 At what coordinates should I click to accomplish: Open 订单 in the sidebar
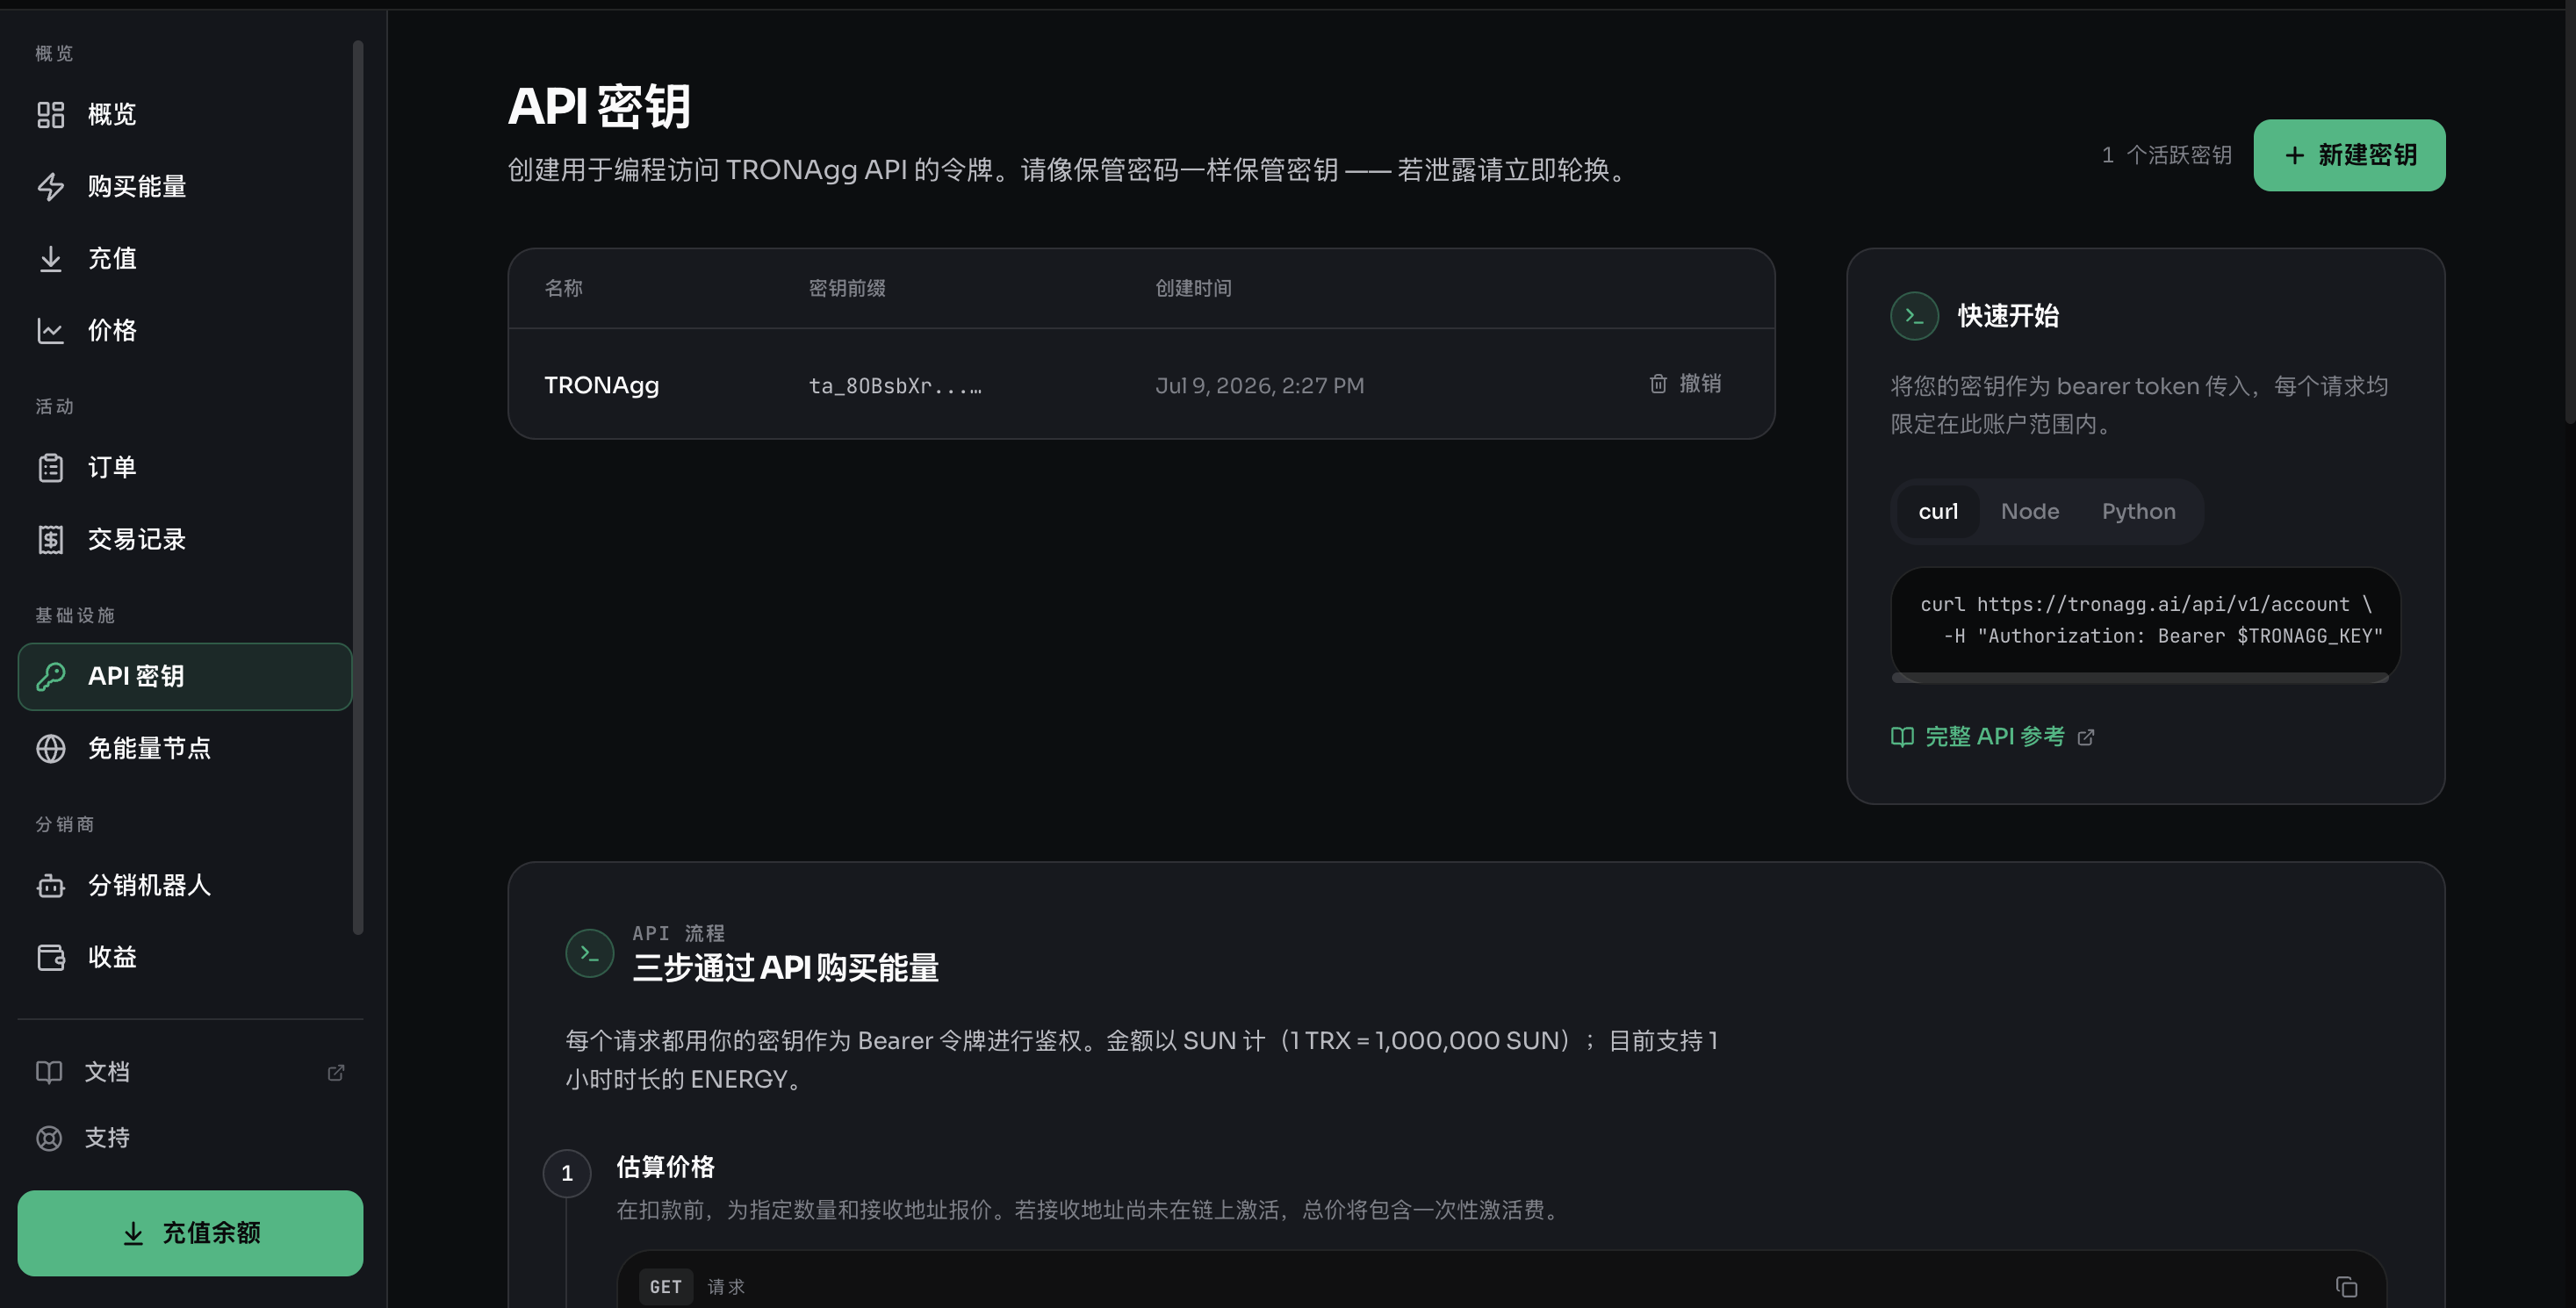click(185, 467)
